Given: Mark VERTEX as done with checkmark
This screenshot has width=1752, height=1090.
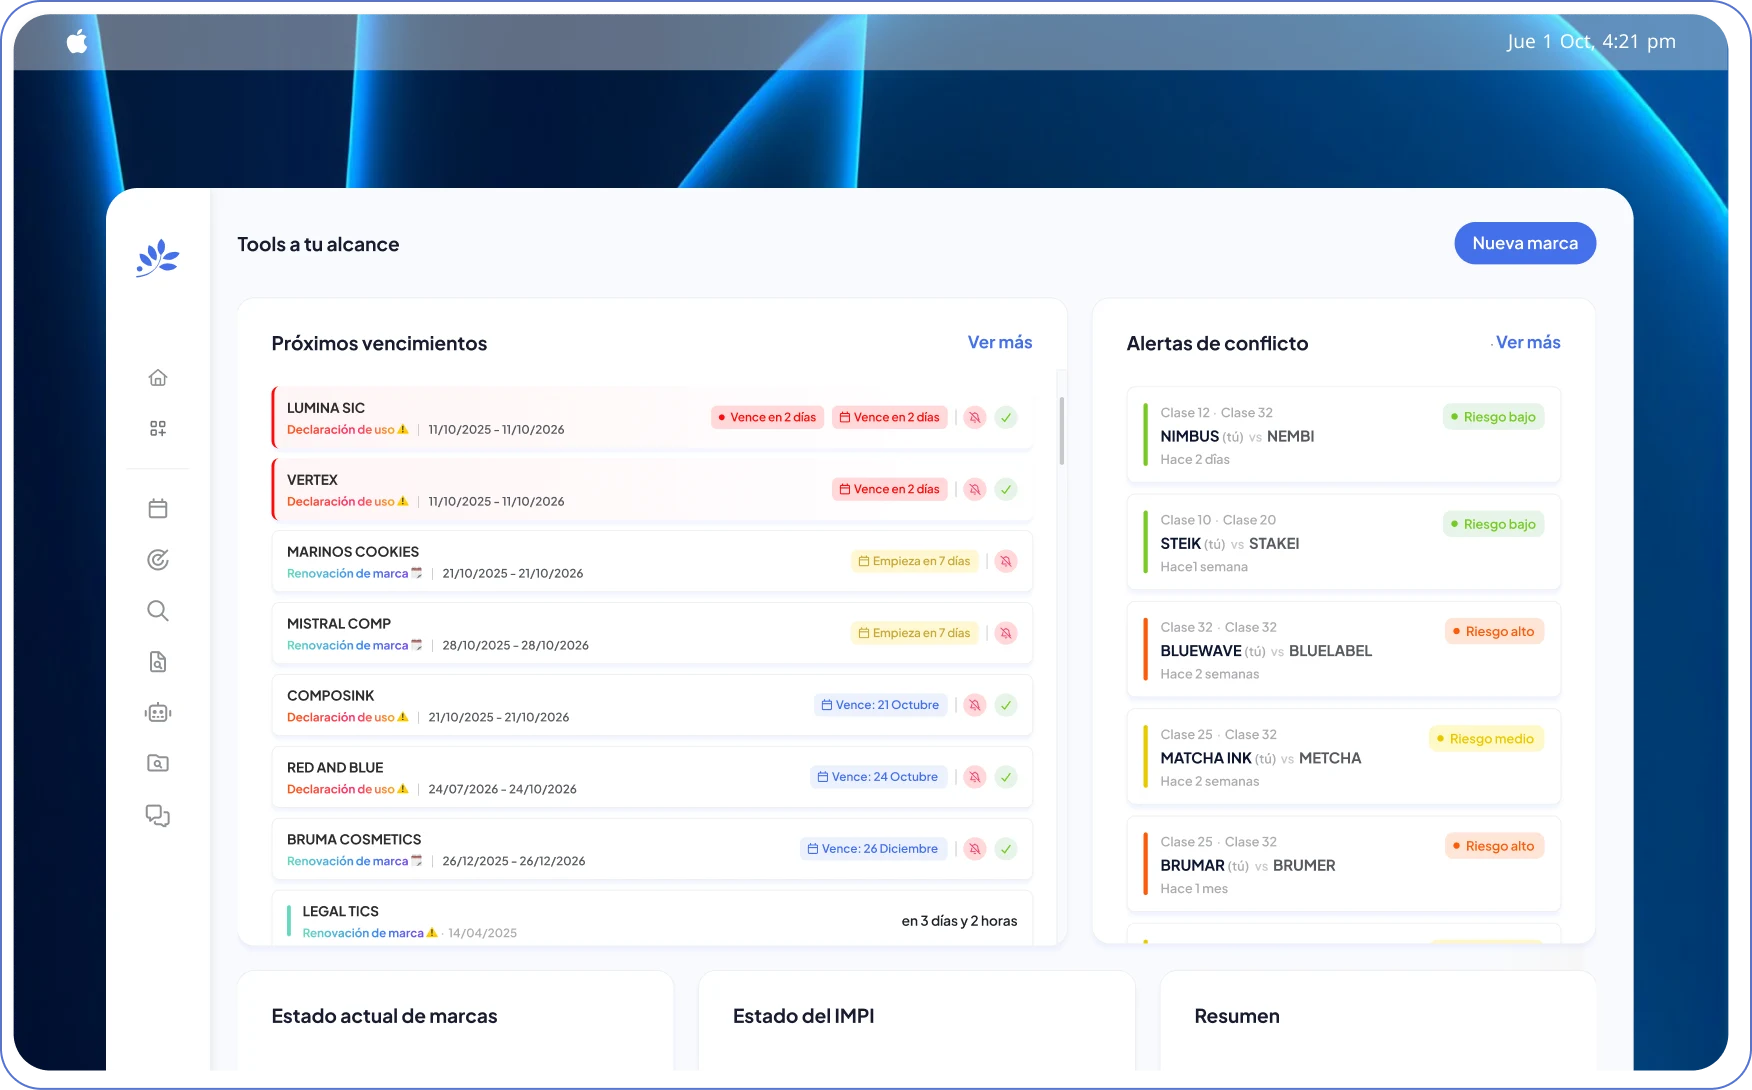Looking at the screenshot, I should (x=1006, y=489).
